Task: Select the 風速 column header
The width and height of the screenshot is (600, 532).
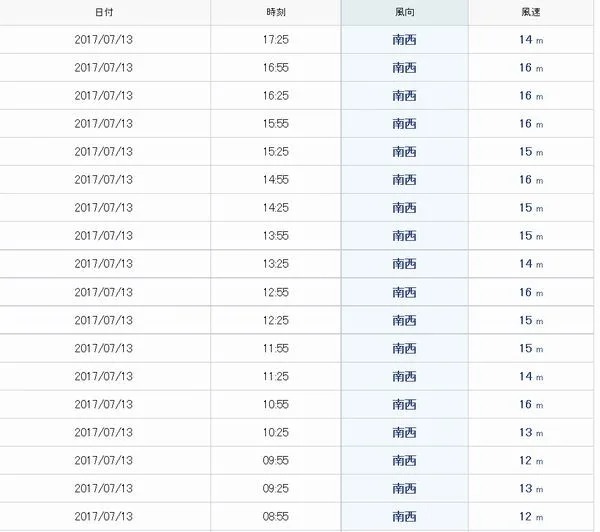Action: coord(531,12)
